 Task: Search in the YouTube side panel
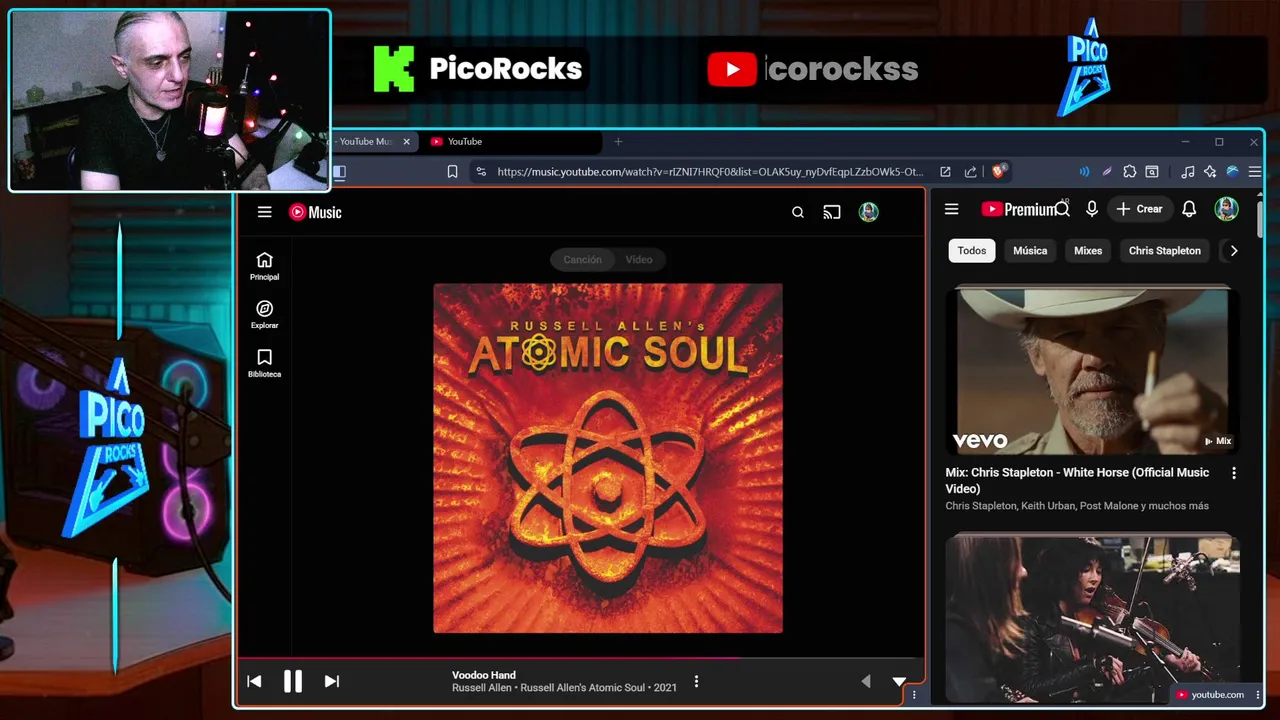coord(1063,209)
